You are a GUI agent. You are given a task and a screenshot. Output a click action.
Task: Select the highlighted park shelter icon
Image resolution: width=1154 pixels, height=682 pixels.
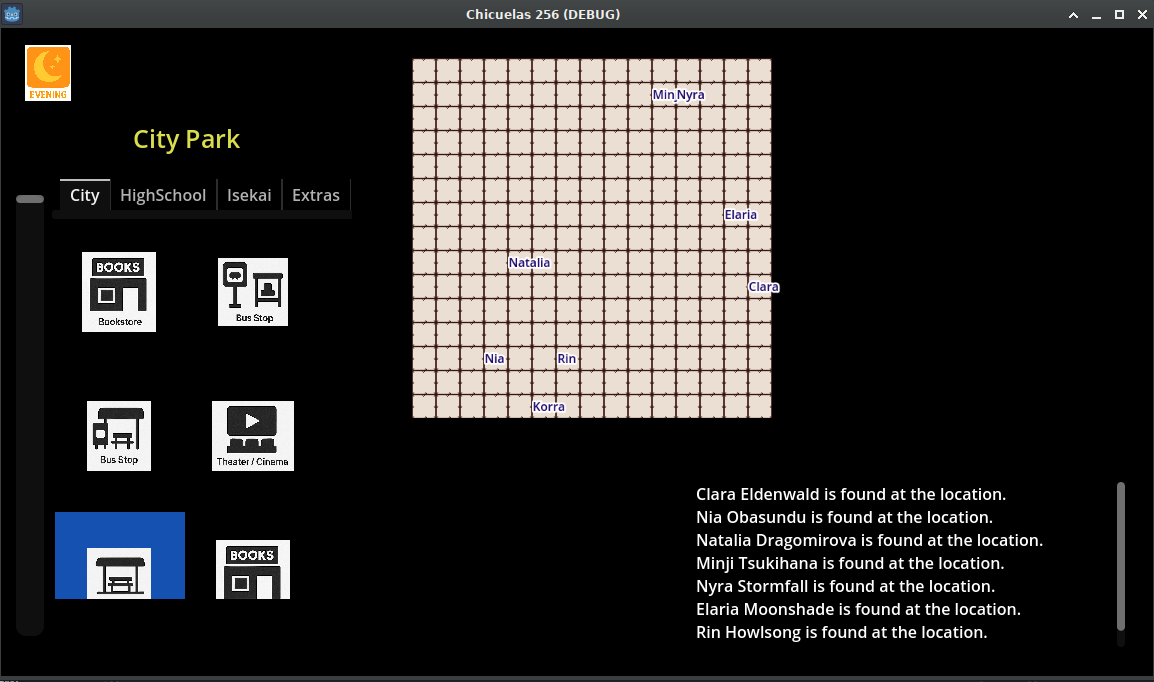[x=119, y=555]
